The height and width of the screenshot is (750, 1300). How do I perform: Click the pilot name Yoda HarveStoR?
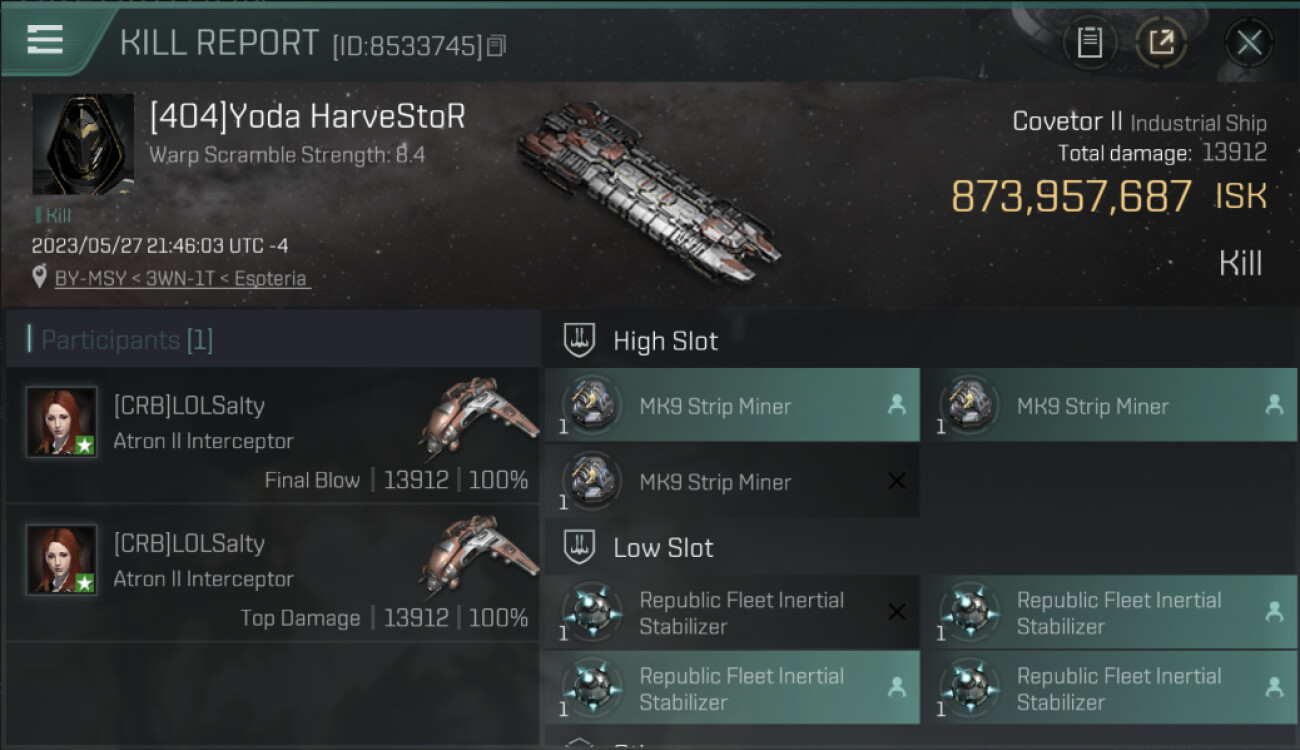[x=308, y=117]
